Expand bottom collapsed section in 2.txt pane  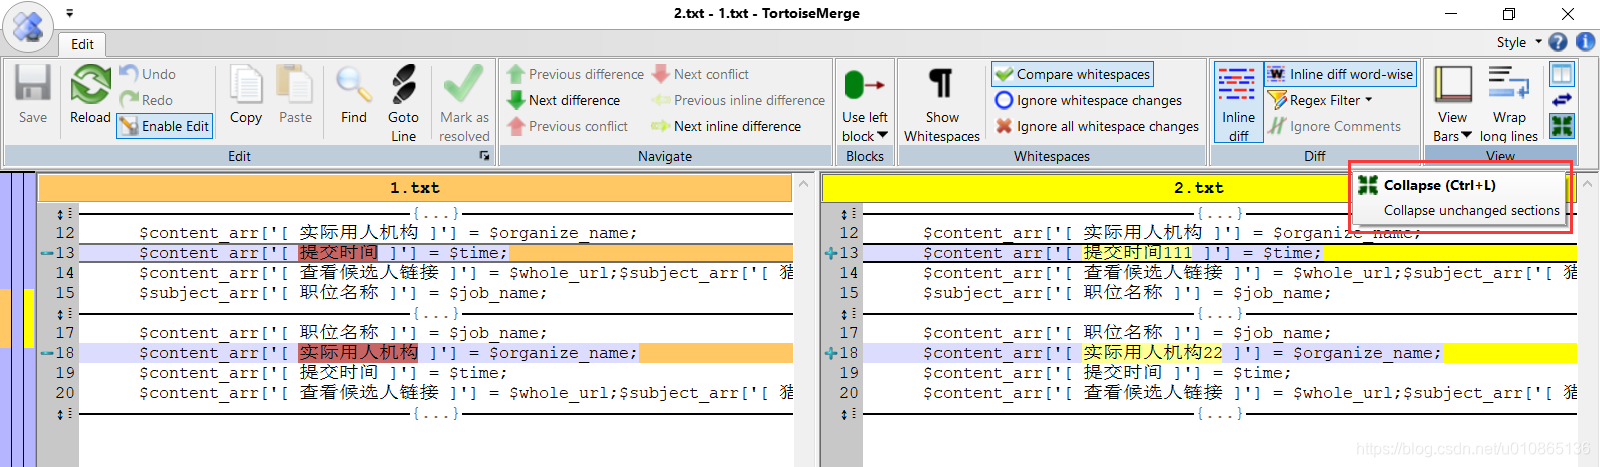1220,413
